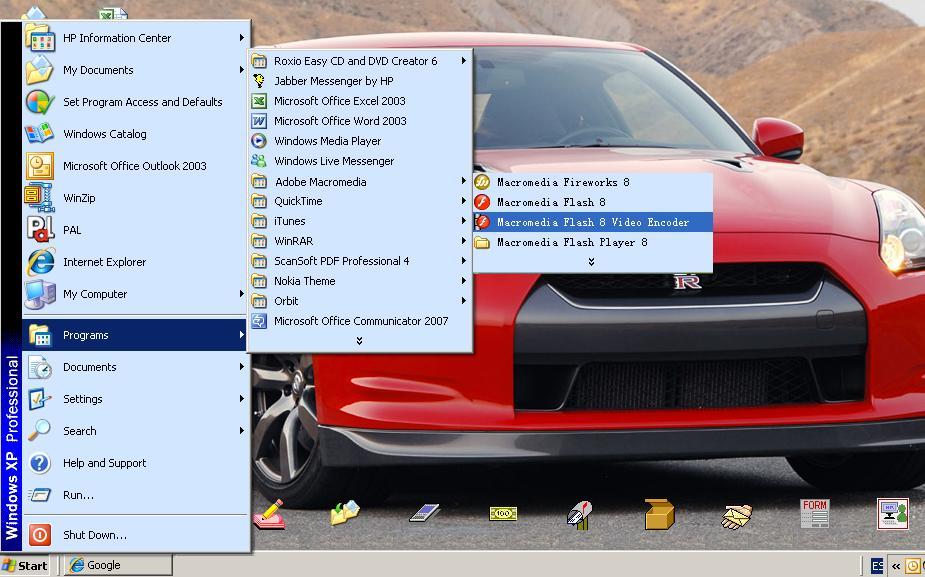Click Set Program Access and Defaults icon

pos(40,102)
